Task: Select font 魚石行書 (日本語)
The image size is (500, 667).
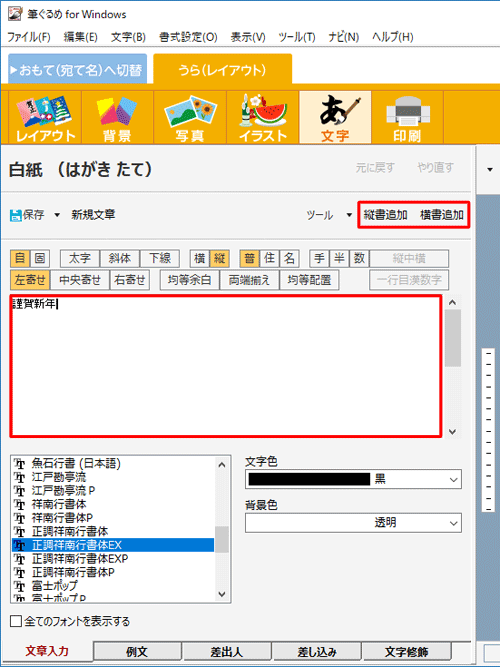Action: click(113, 463)
